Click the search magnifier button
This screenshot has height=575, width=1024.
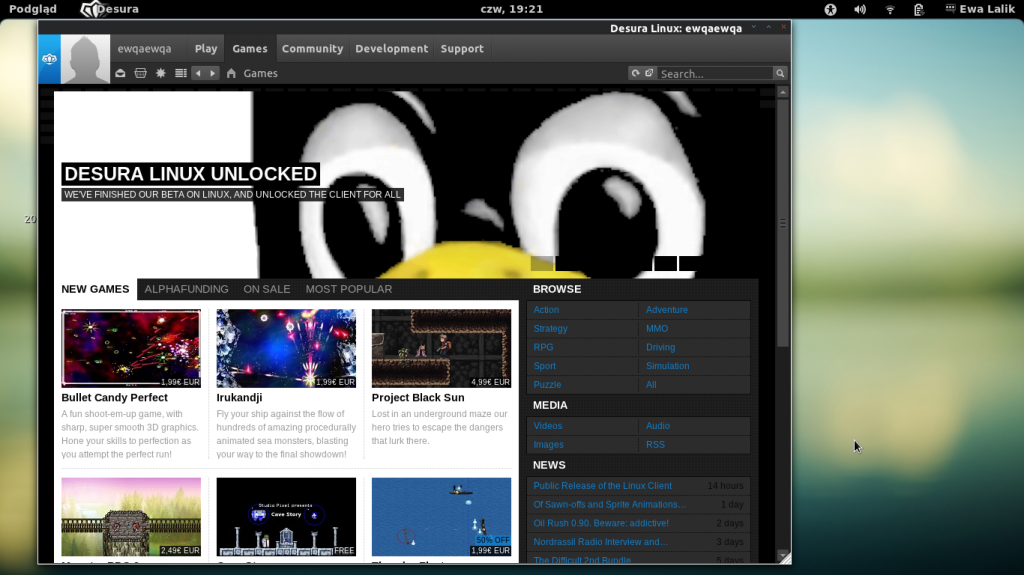tap(780, 73)
